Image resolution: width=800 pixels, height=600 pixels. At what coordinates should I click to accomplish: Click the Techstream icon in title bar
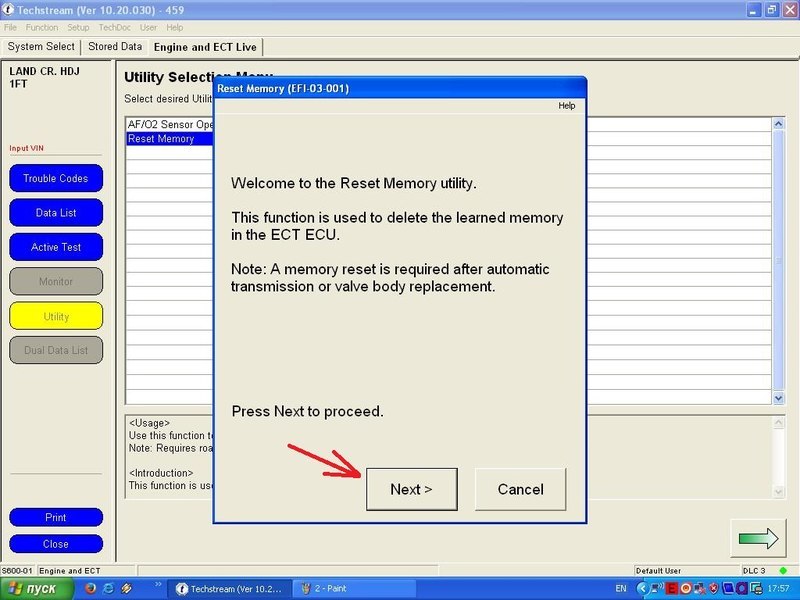coord(9,9)
